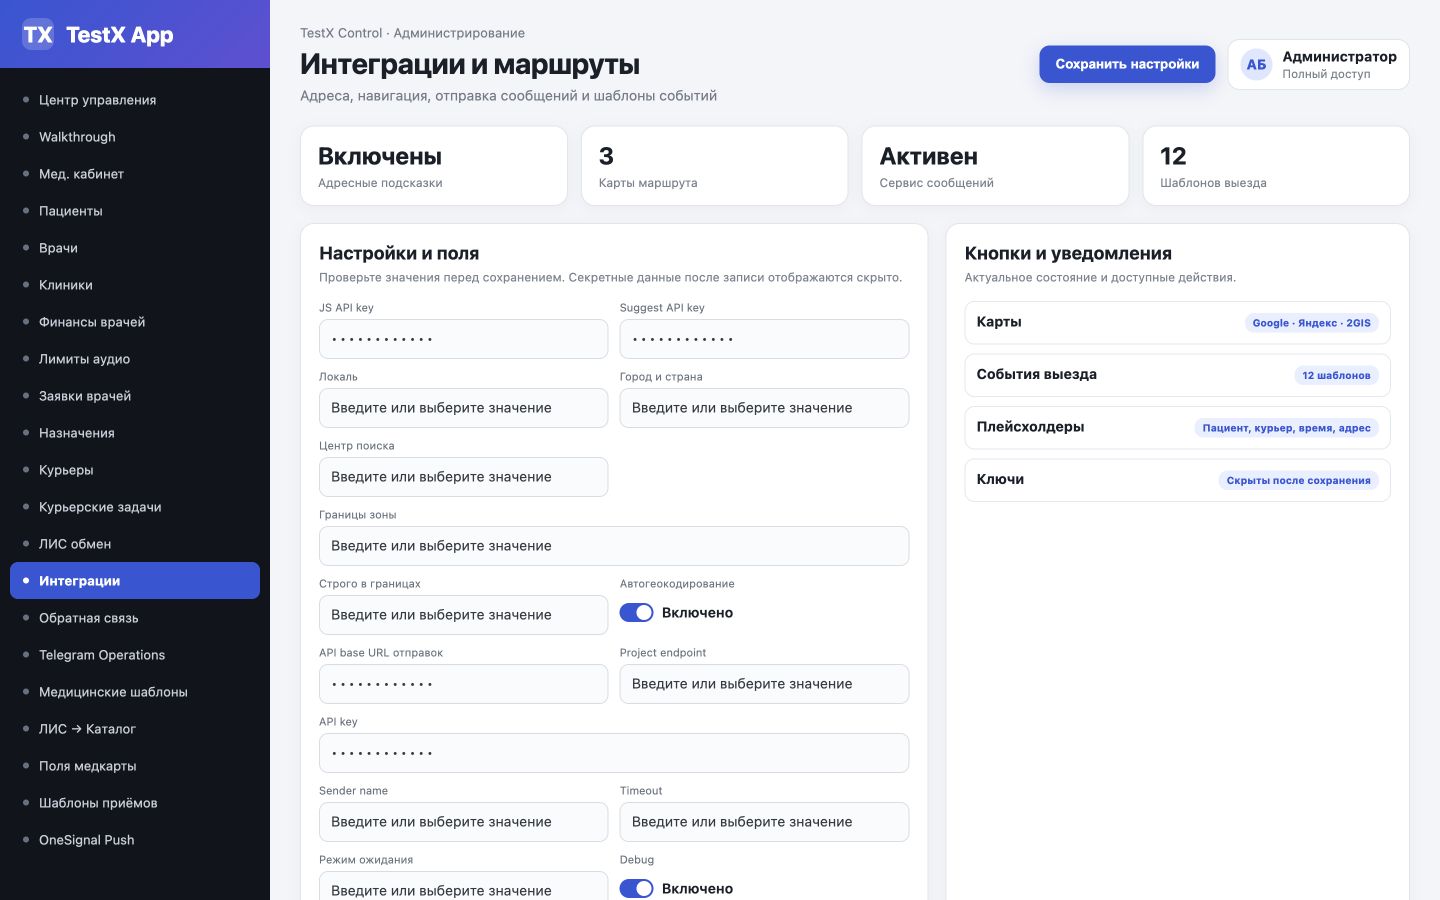Click the АБ administrator avatar

tap(1256, 64)
